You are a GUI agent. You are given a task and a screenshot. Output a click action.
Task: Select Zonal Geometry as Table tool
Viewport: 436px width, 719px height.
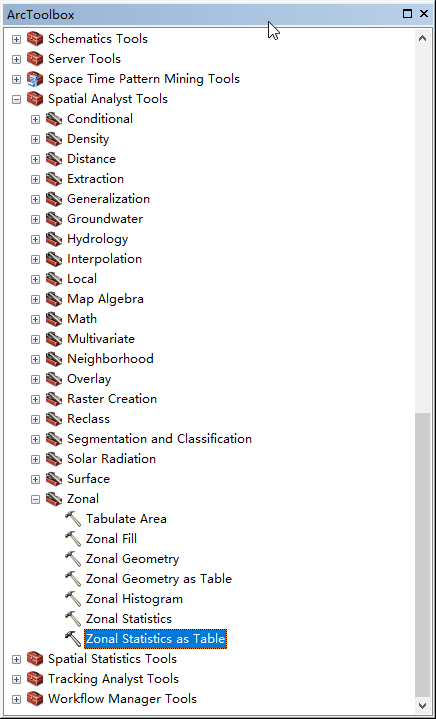coord(159,579)
